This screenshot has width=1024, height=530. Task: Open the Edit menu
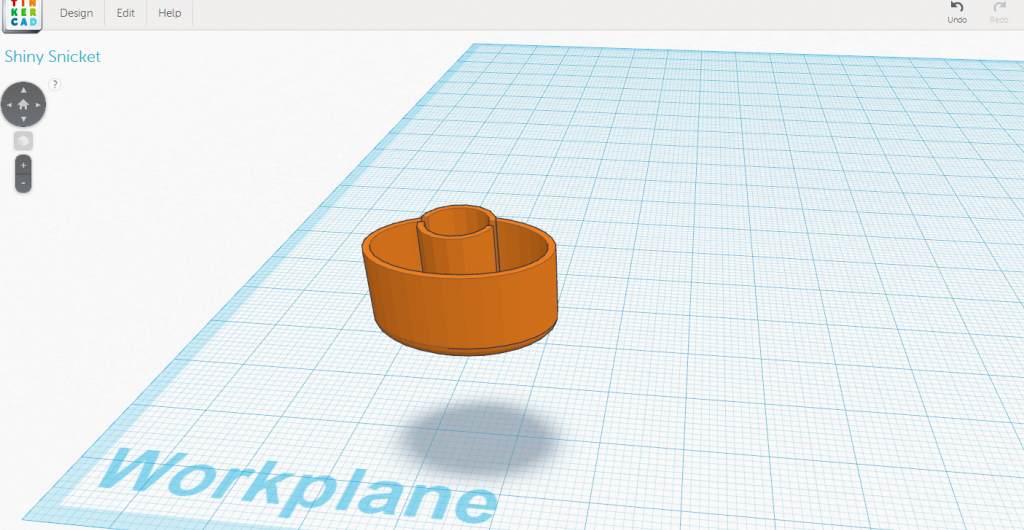[125, 13]
